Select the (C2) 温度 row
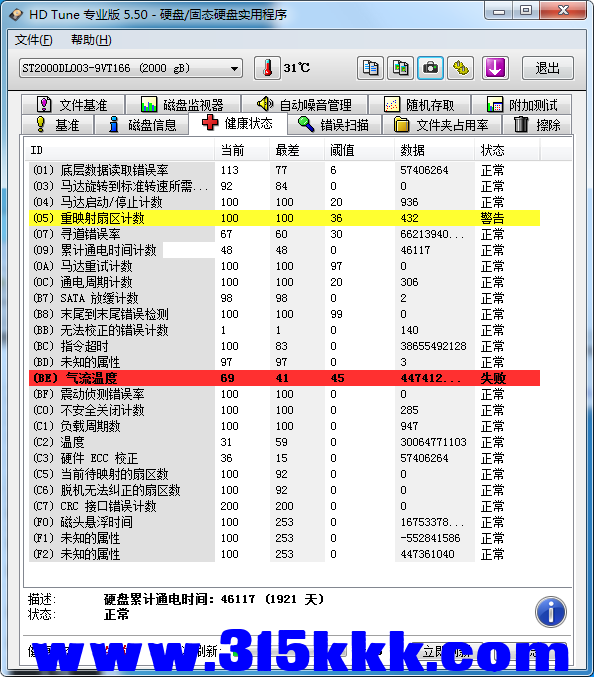This screenshot has width=594, height=677. pyautogui.click(x=284, y=442)
